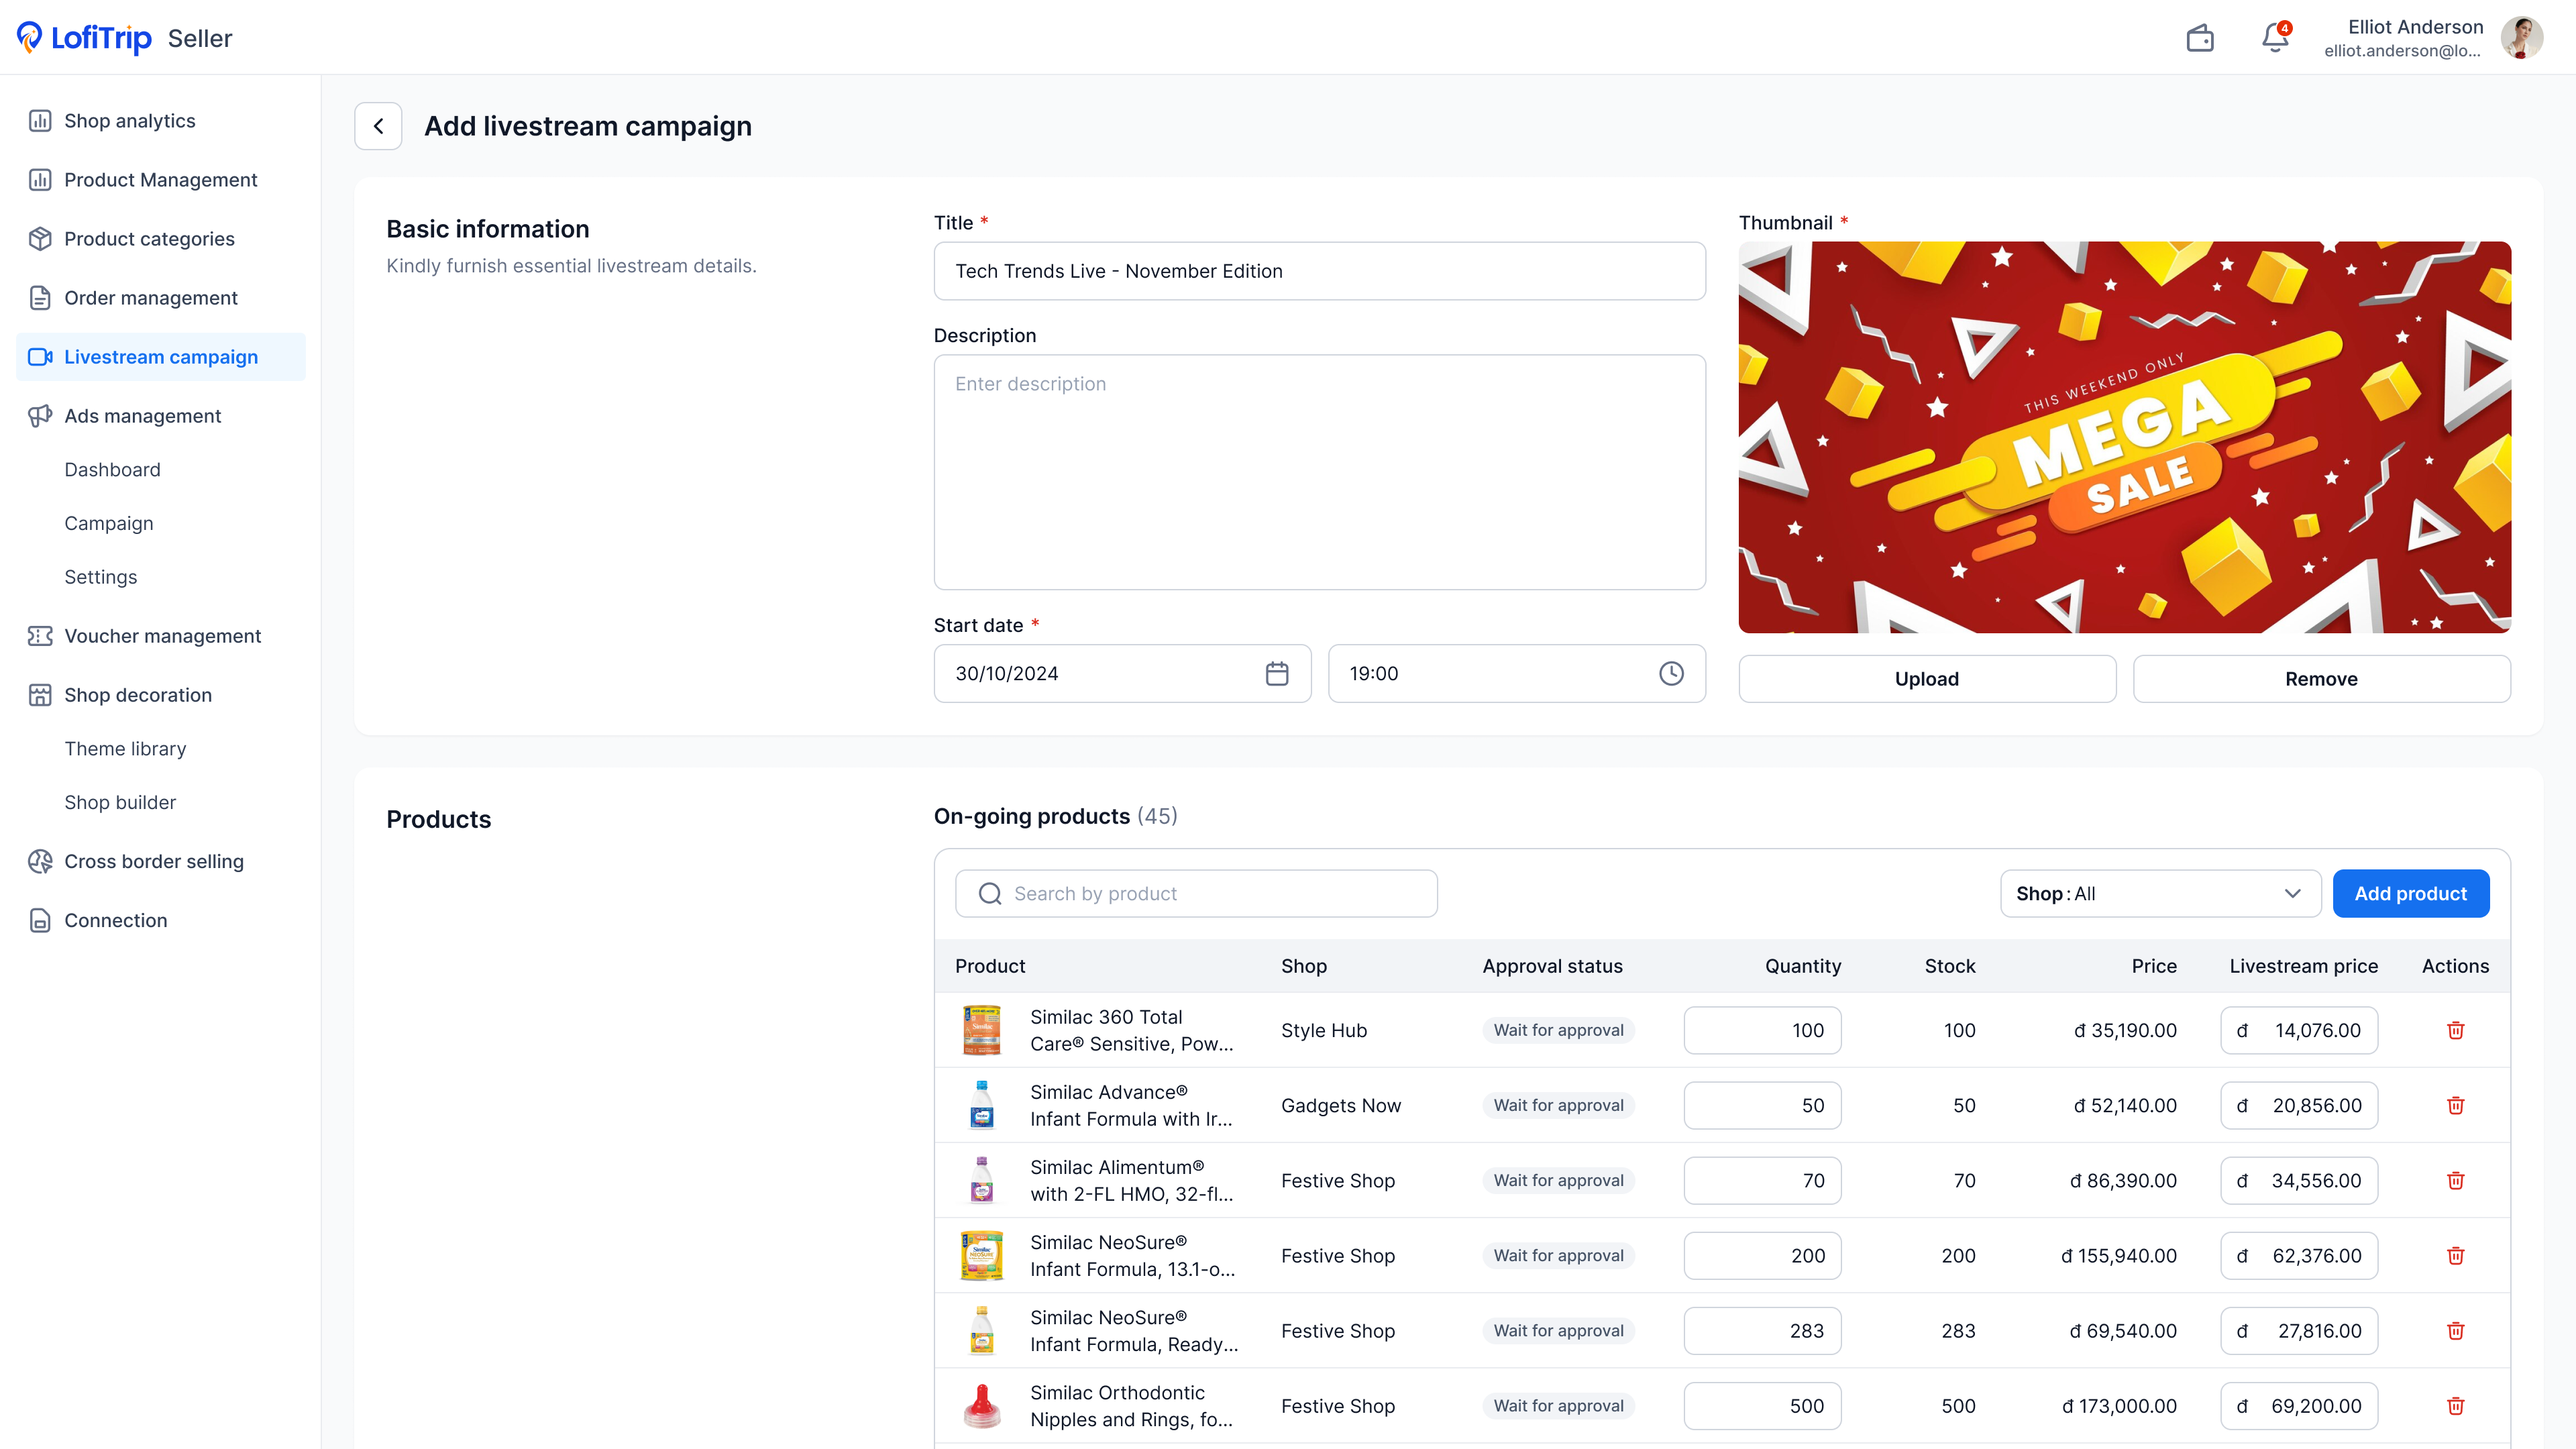Image resolution: width=2576 pixels, height=1449 pixels.
Task: Focus Search by product box
Action: [x=1196, y=893]
